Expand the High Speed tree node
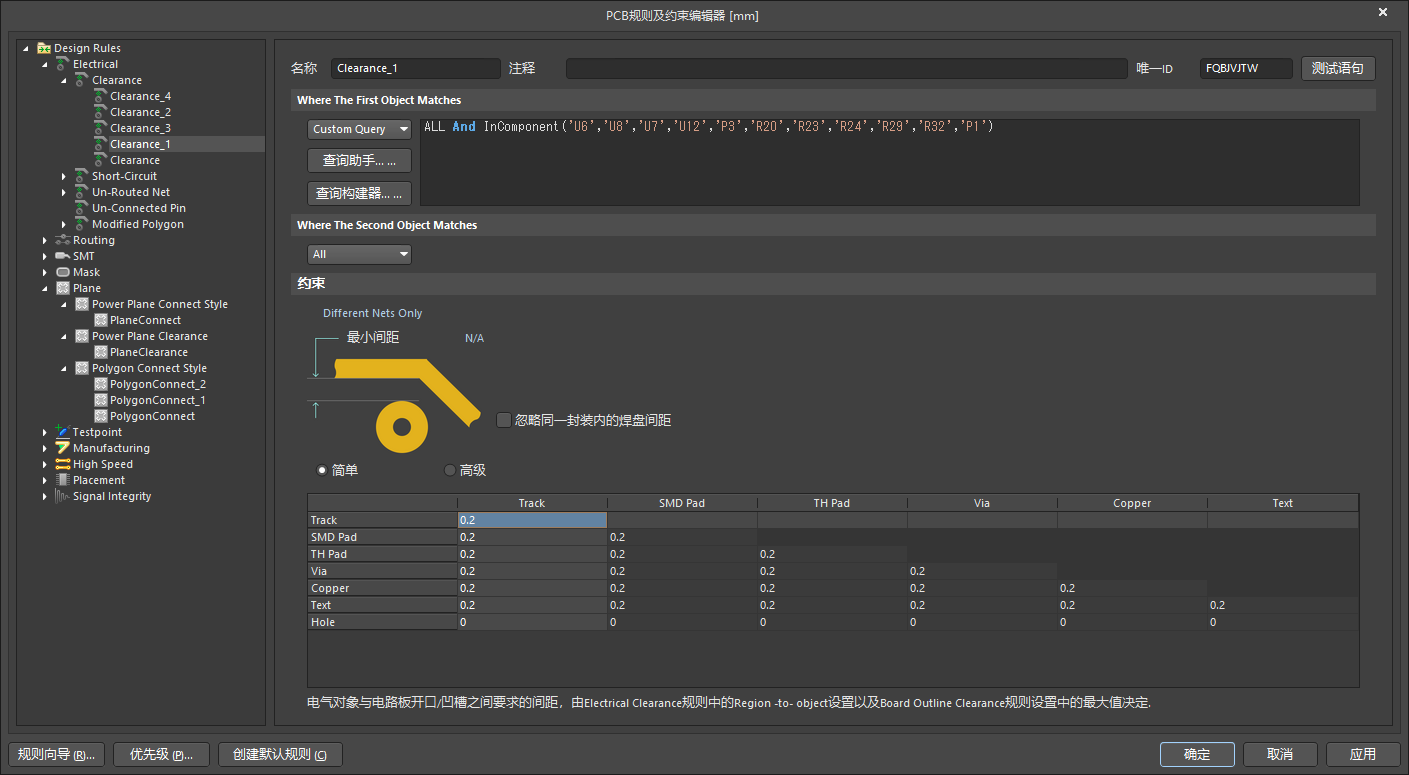 coord(45,464)
